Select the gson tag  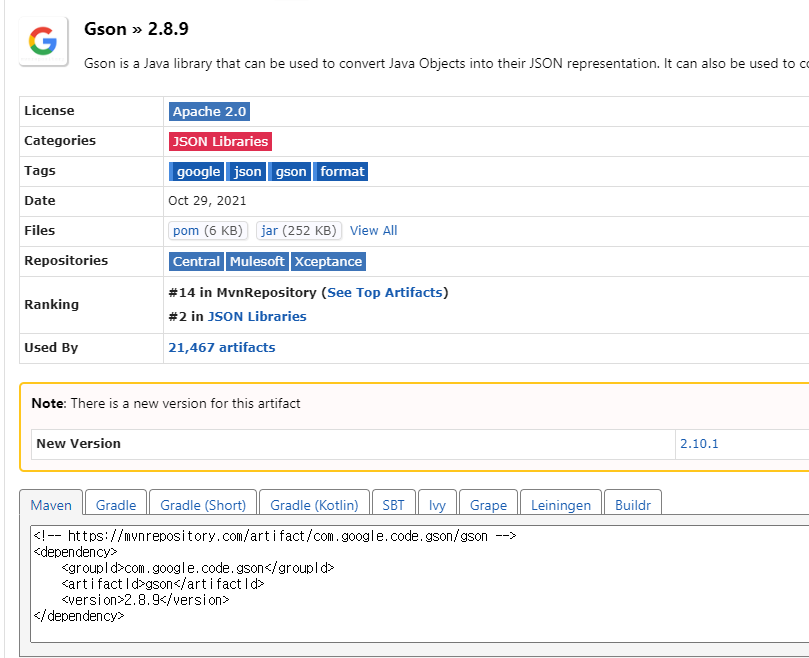pos(289,171)
